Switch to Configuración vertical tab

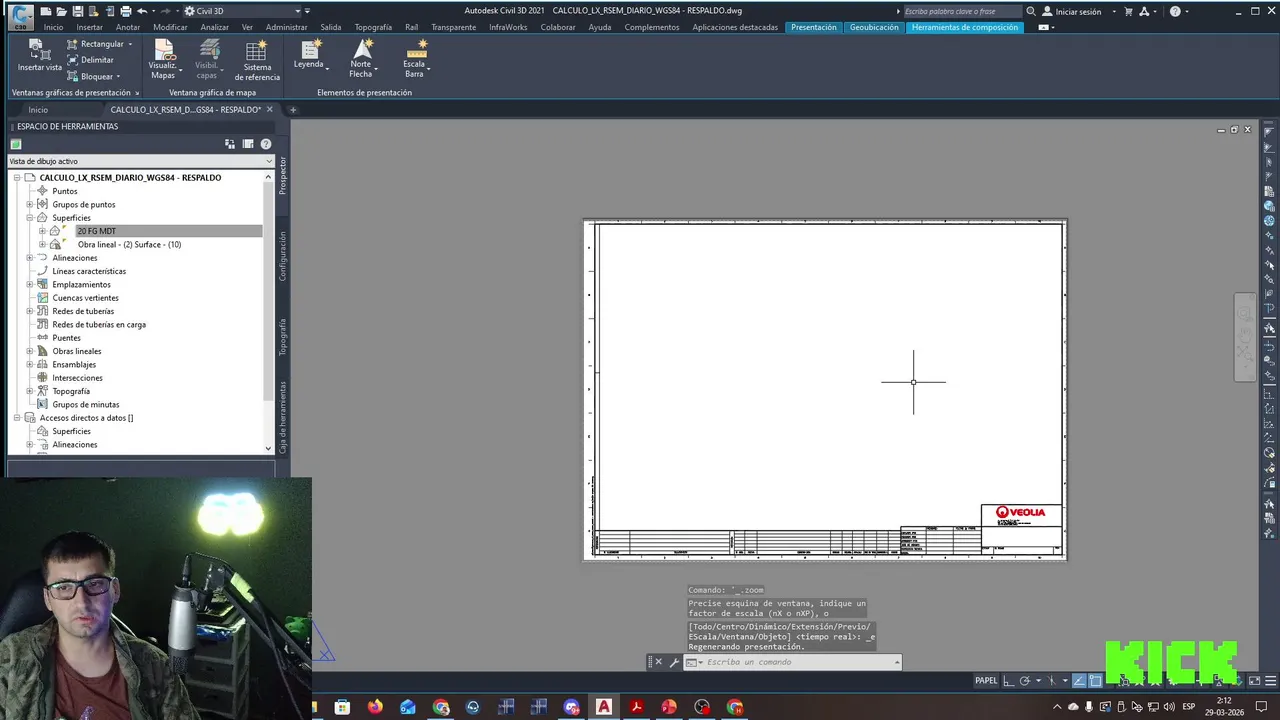[x=283, y=257]
